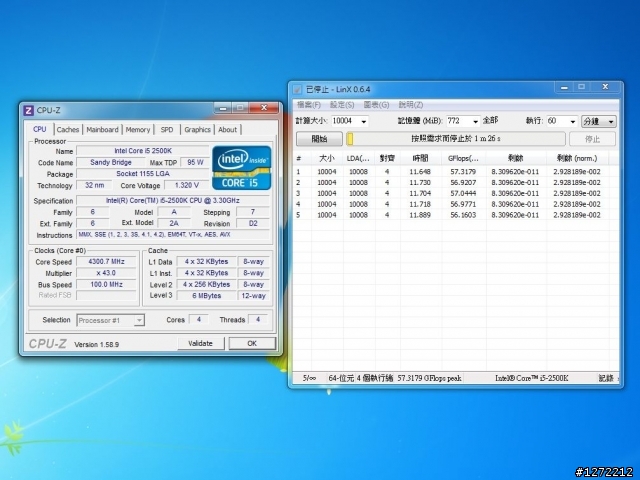640x480 pixels.
Task: Click the Intel Core i5-2500K status entry
Action: point(531,378)
